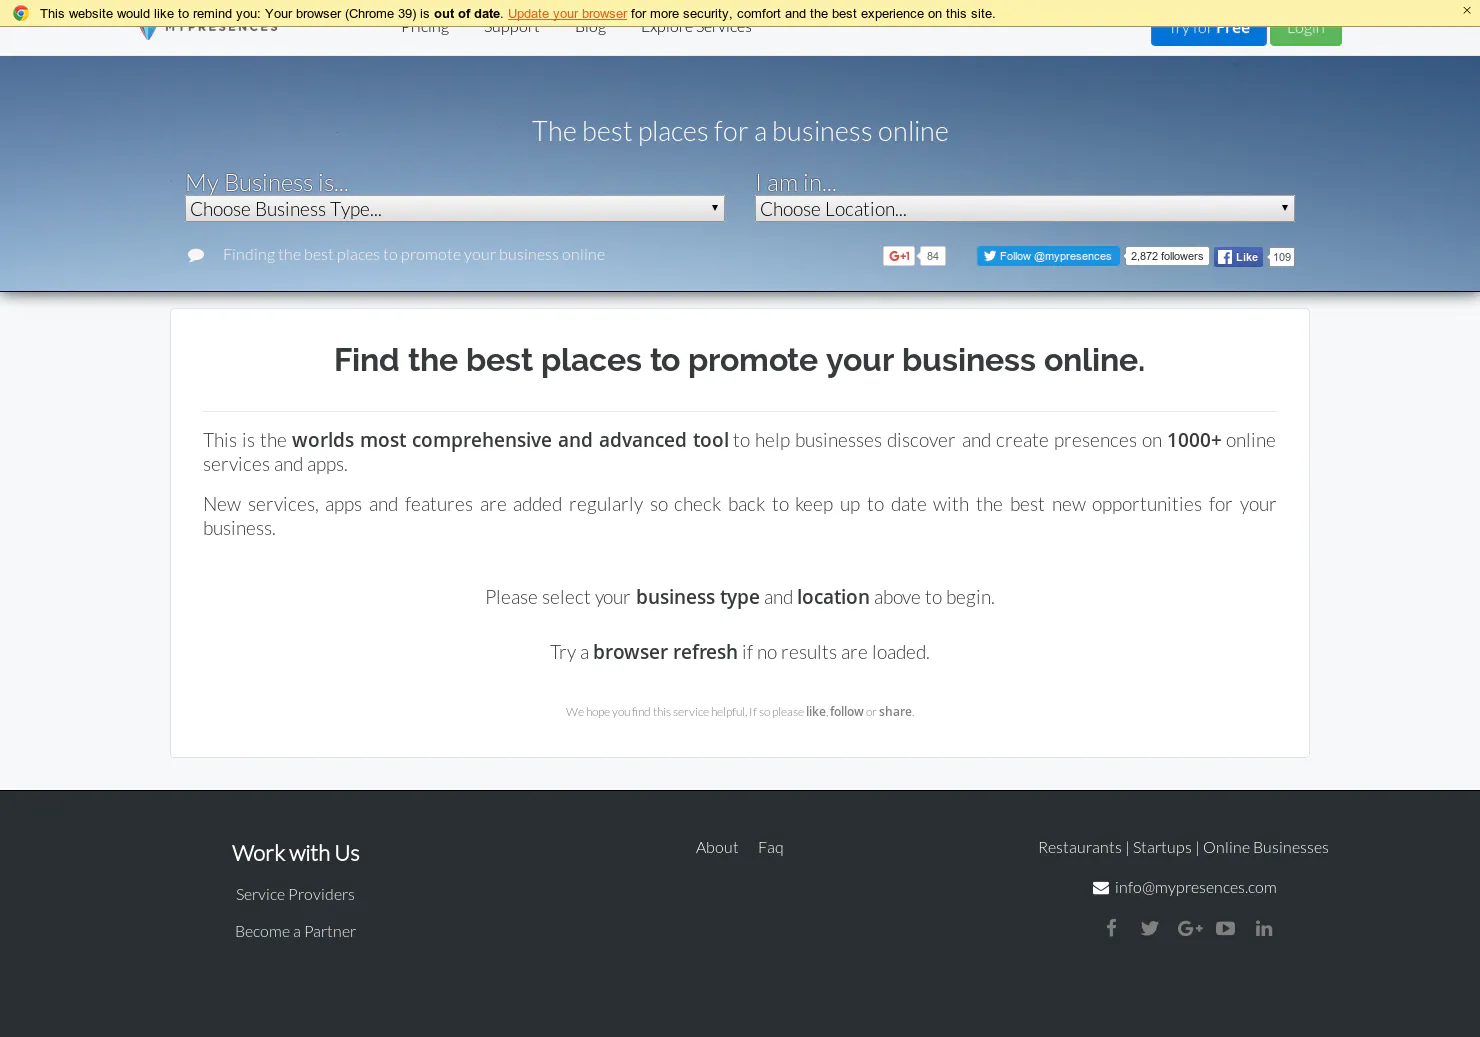Click the envelope email icon

pos(1101,888)
